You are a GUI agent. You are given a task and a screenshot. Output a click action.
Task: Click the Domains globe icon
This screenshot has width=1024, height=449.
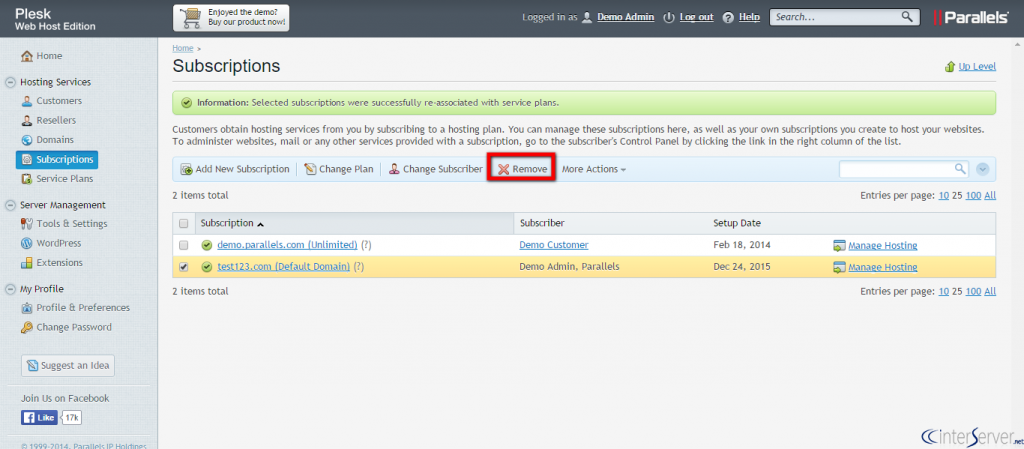click(x=27, y=140)
